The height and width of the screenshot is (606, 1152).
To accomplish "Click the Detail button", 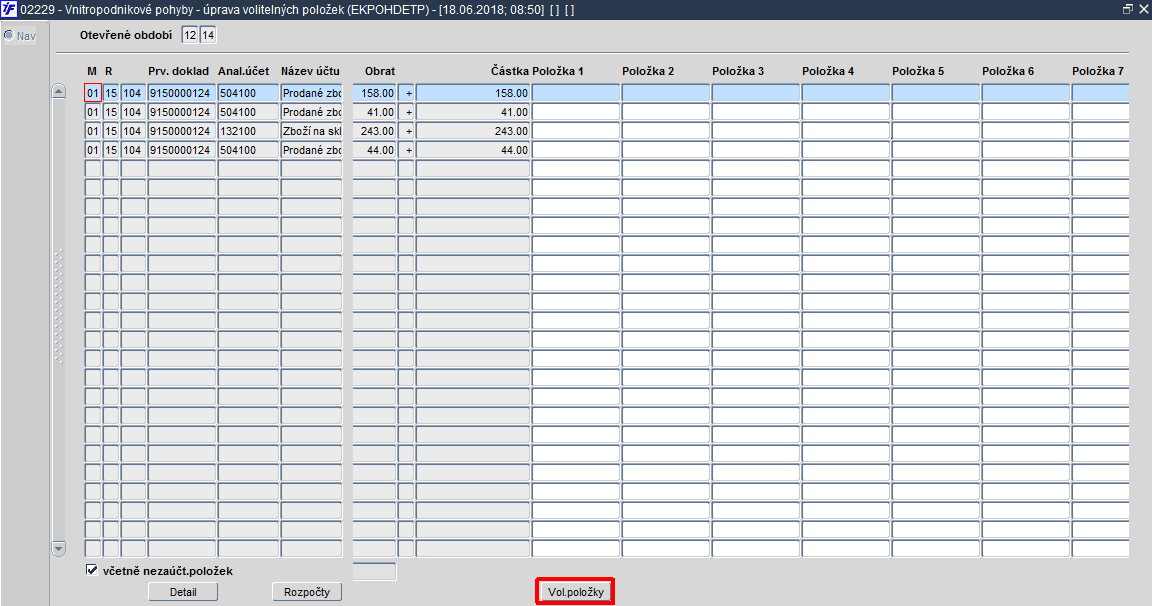I will tap(183, 592).
